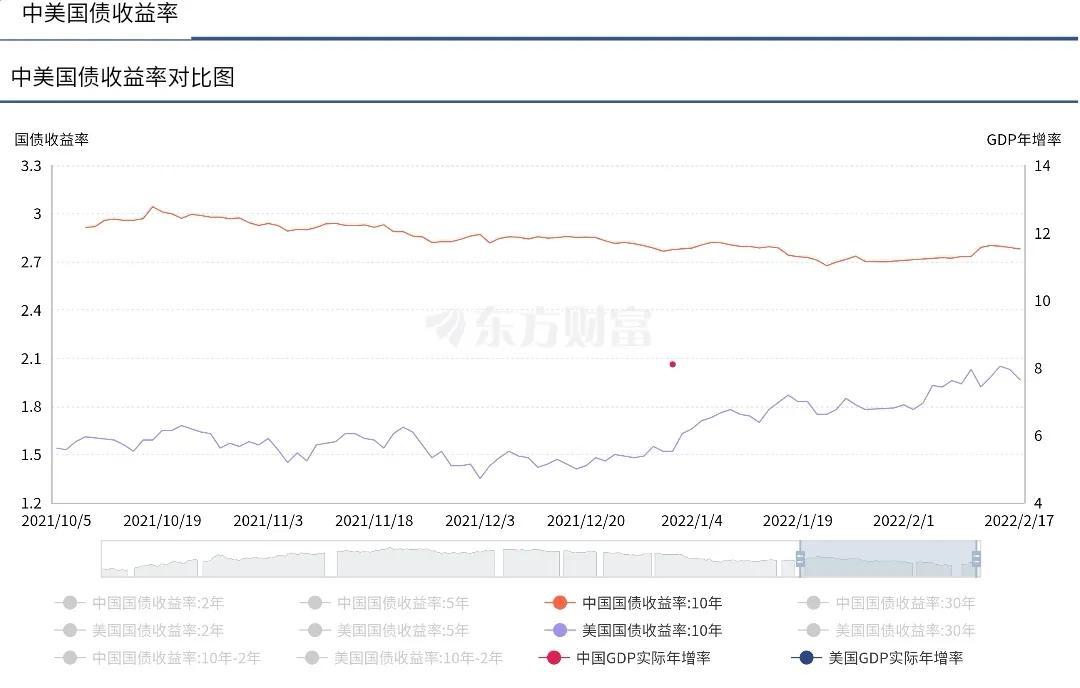The width and height of the screenshot is (1080, 688).
Task: Click right handle of range slider
Action: (976, 558)
